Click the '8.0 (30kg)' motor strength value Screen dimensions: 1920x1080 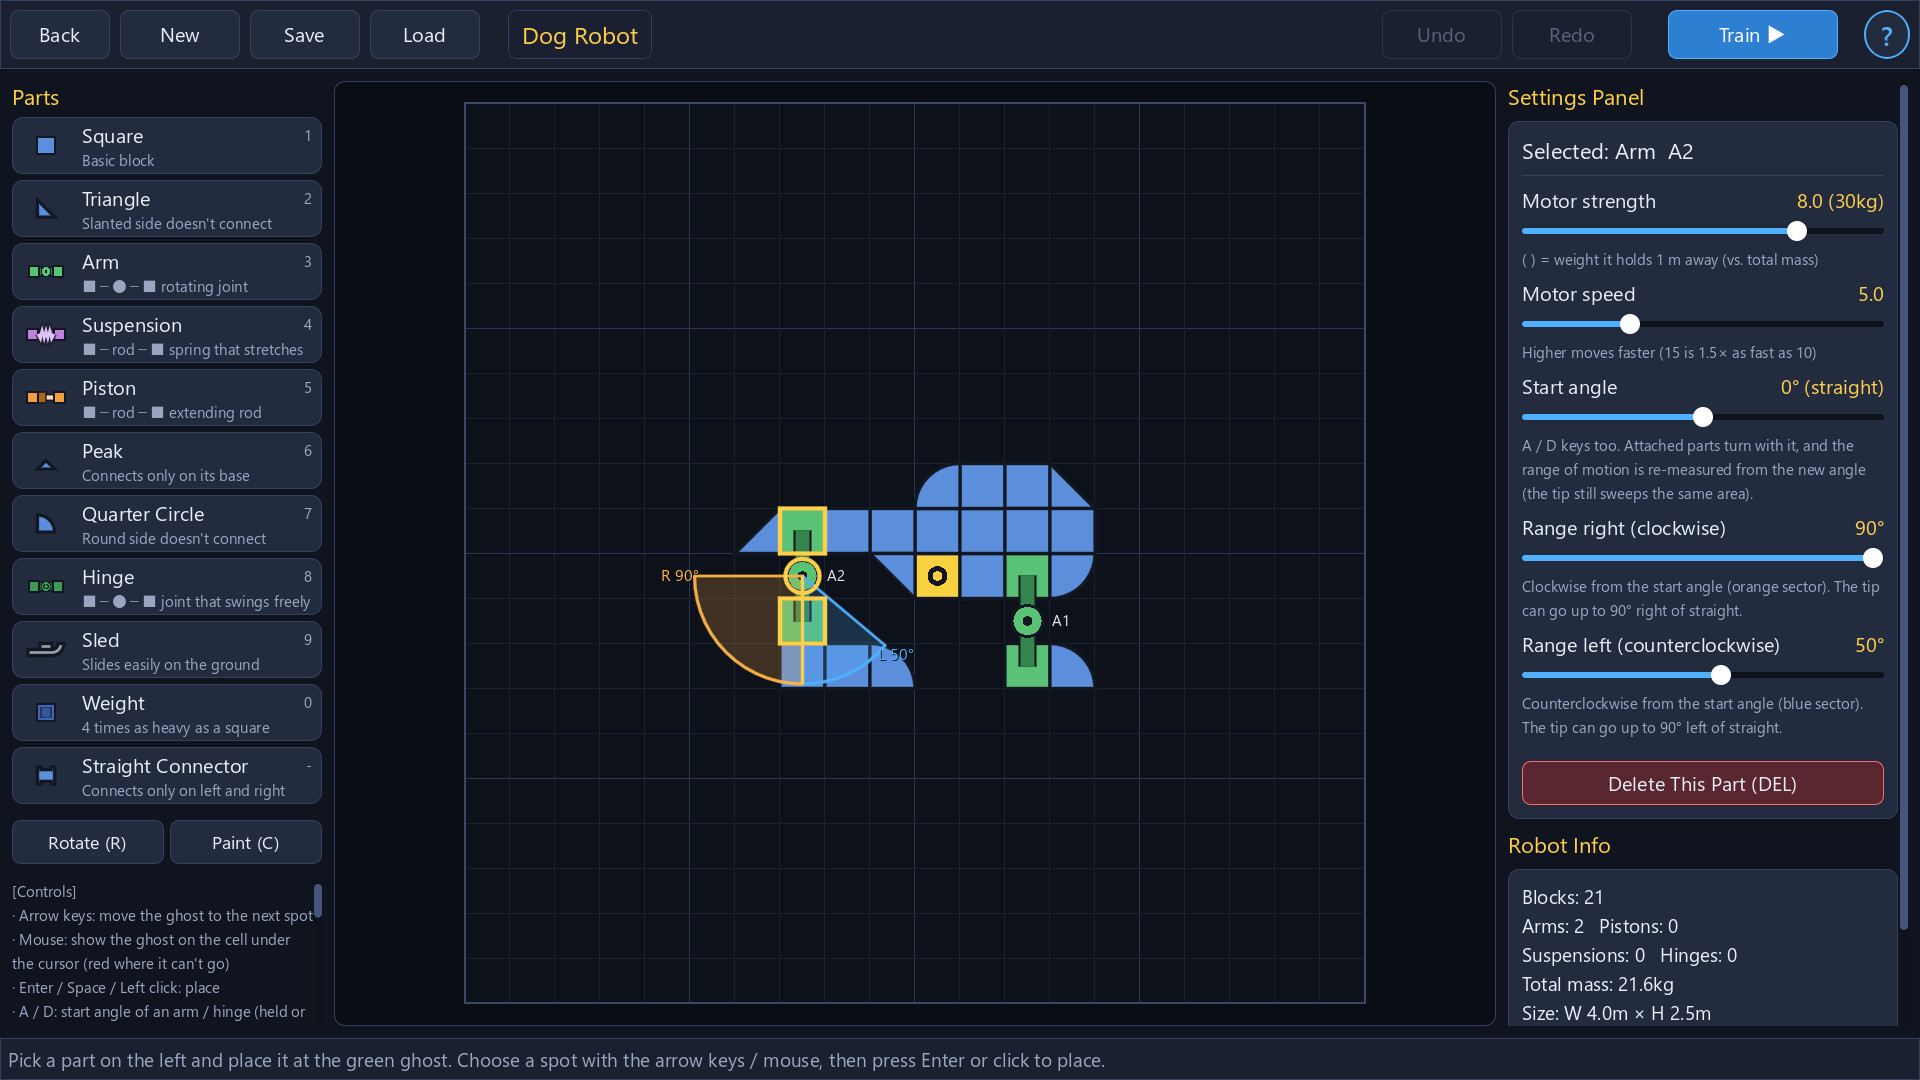tap(1840, 202)
